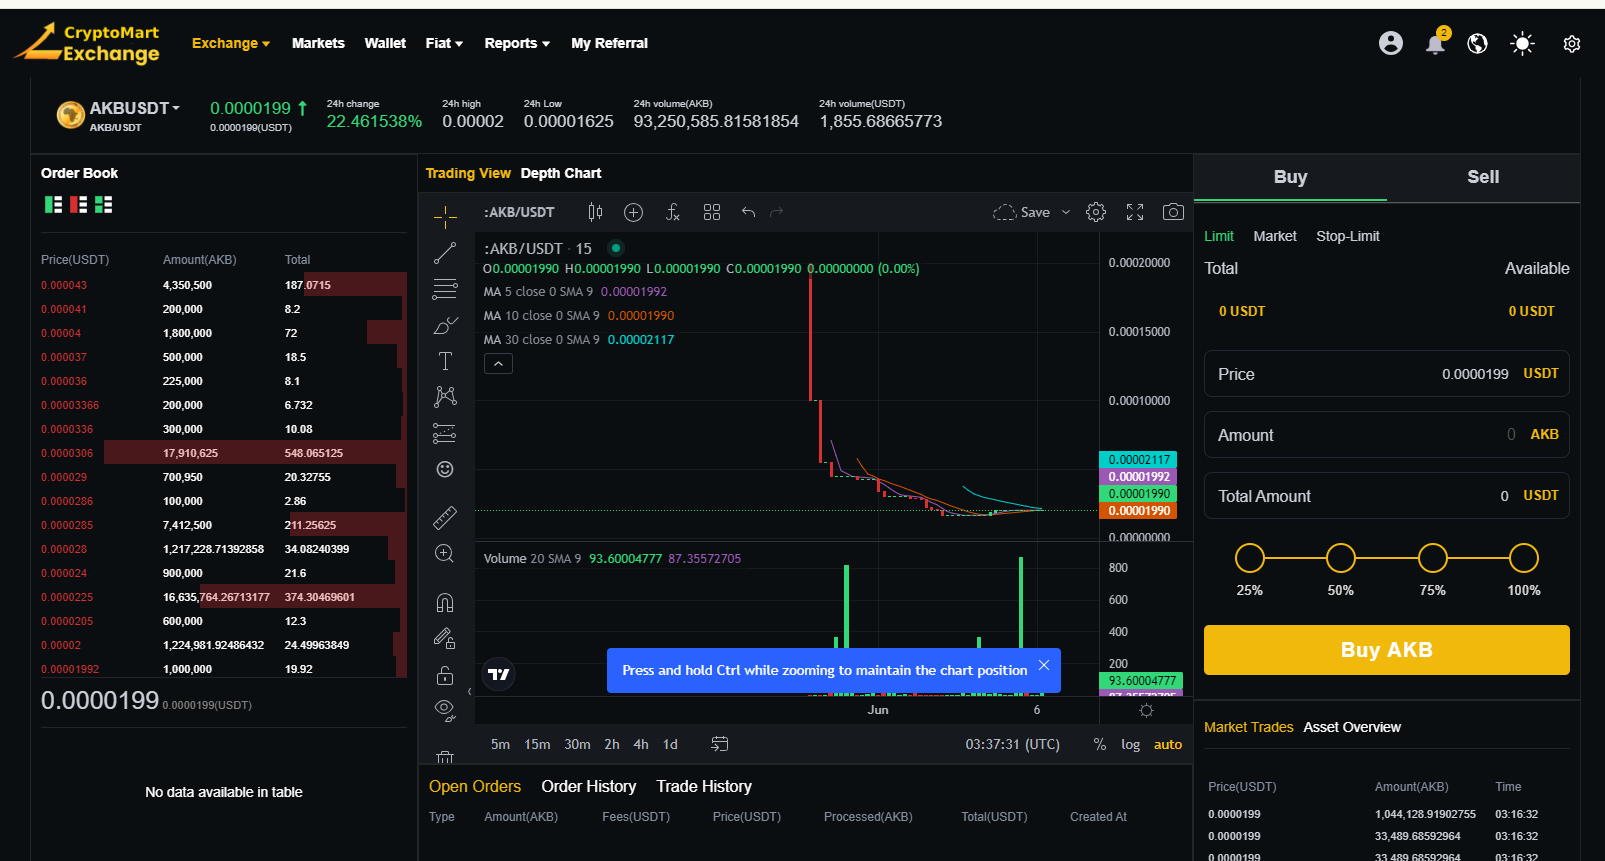Open candlestick chart style selector
The width and height of the screenshot is (1605, 861).
595,212
